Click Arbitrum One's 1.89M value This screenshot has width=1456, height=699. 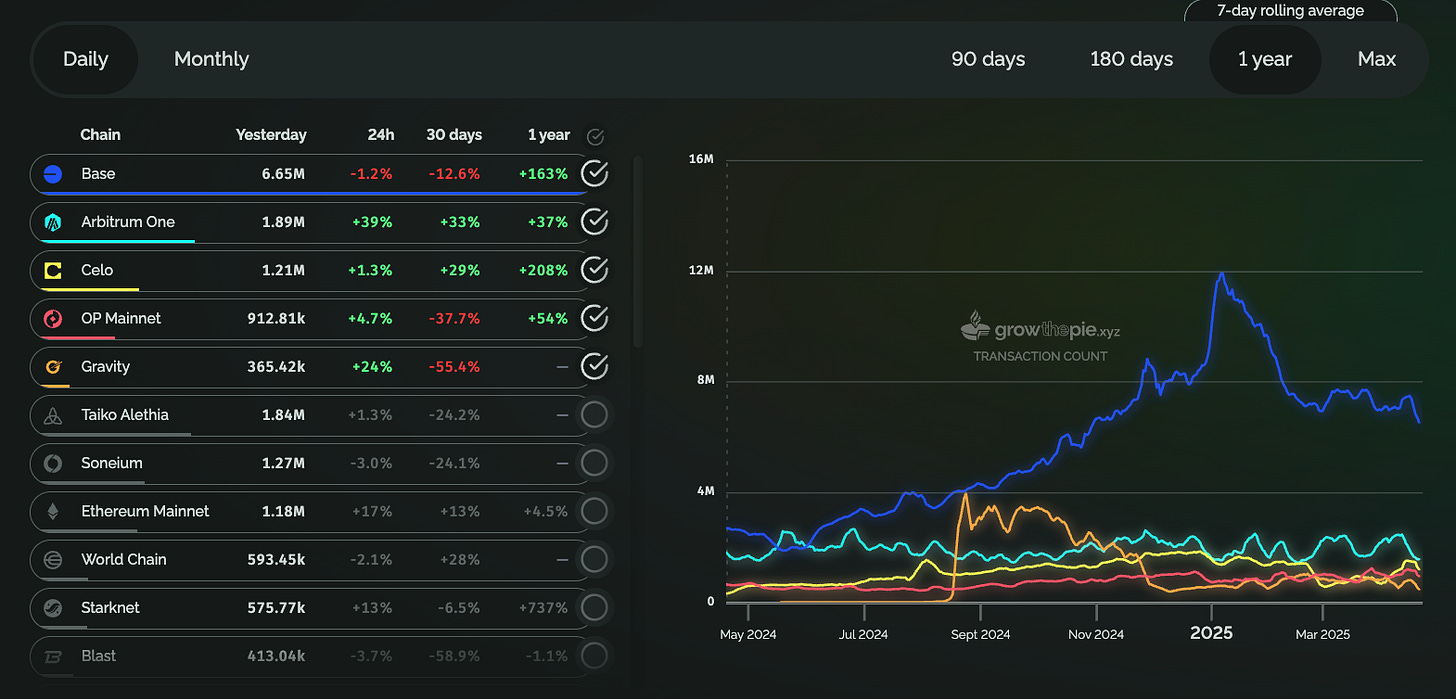pos(283,222)
